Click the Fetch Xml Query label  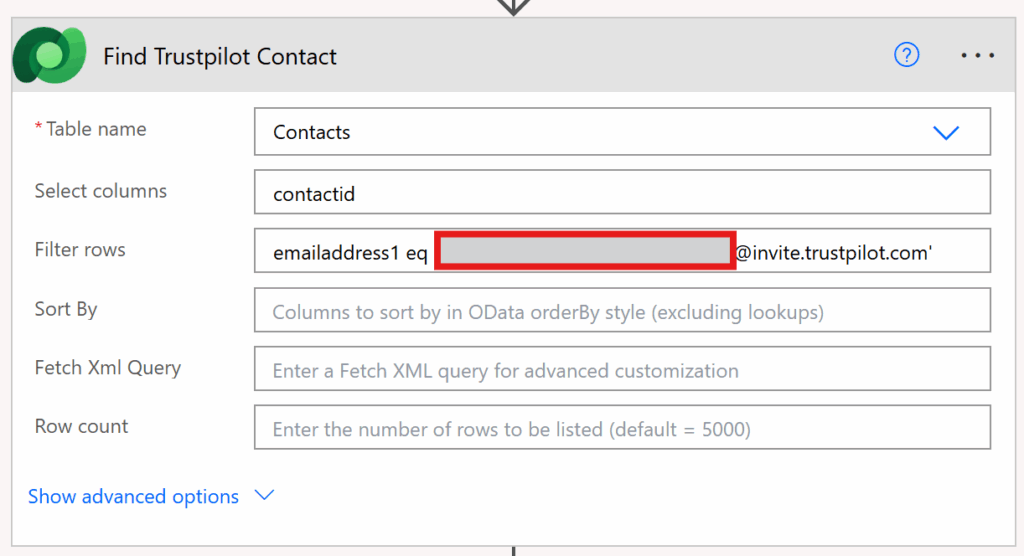(x=107, y=368)
